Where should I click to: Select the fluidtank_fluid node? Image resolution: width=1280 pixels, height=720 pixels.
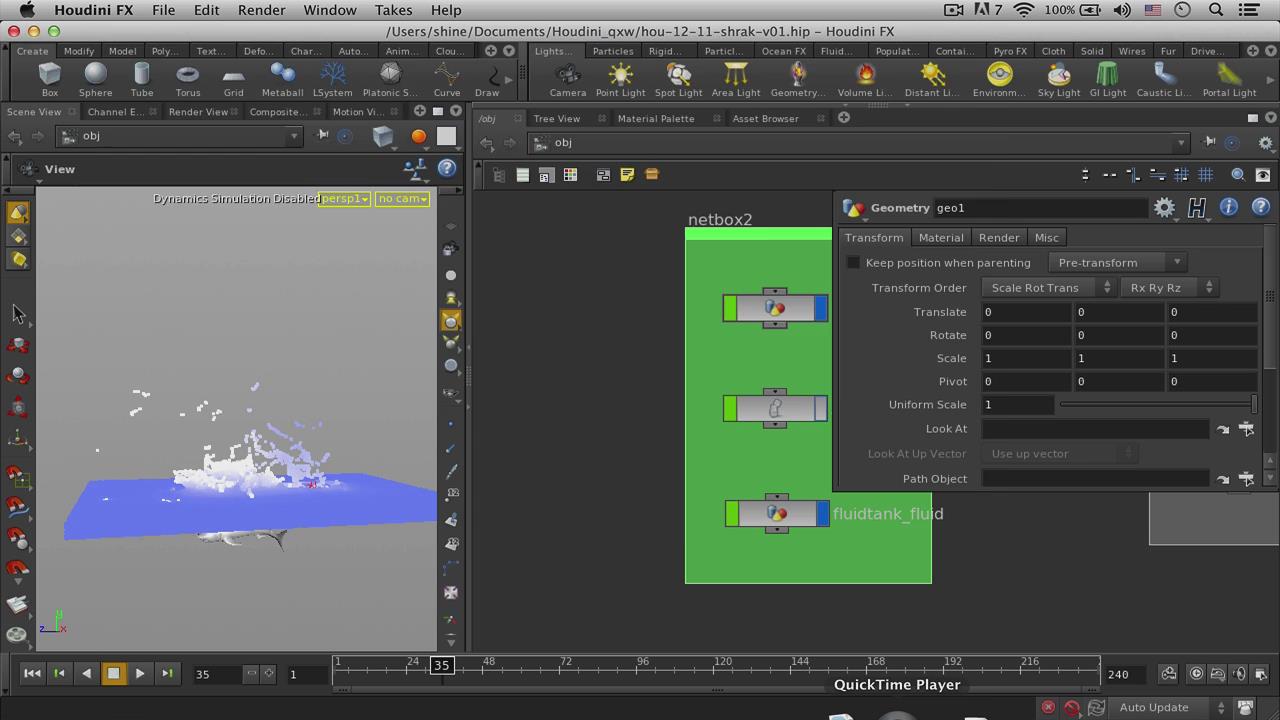click(776, 514)
